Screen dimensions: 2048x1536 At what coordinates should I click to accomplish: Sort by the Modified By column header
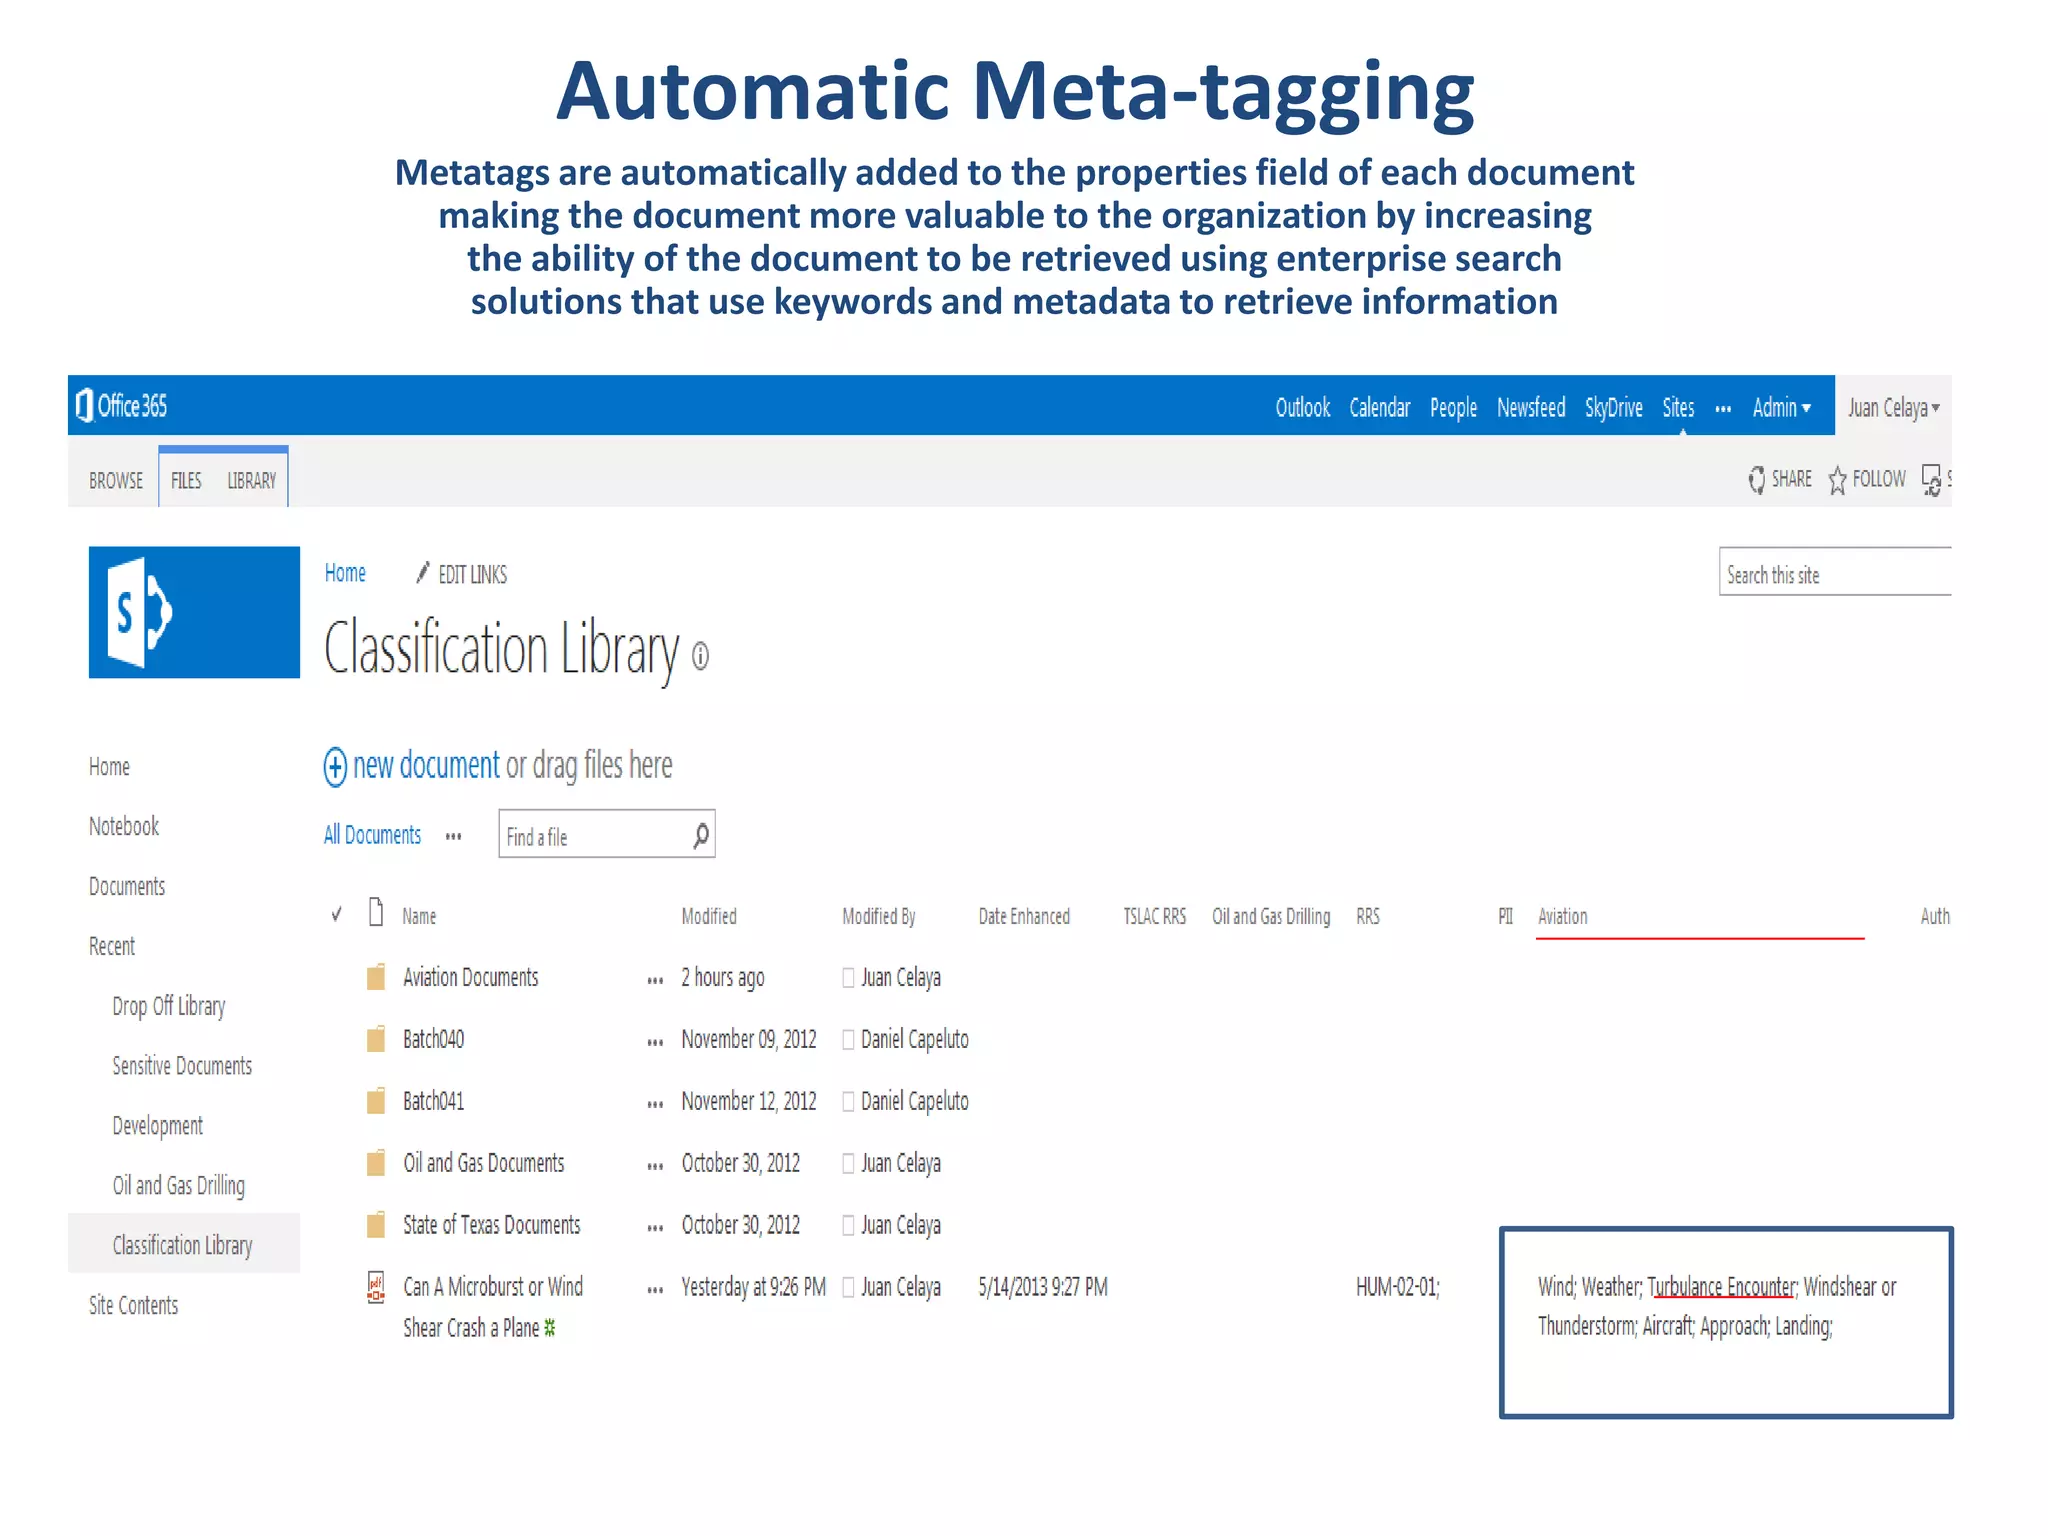879,916
